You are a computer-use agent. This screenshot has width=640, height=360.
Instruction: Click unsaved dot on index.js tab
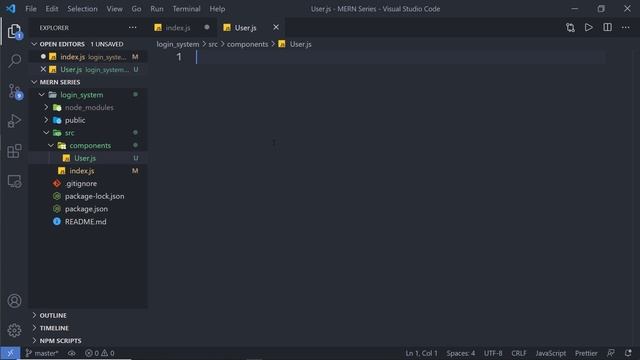pyautogui.click(x=207, y=27)
